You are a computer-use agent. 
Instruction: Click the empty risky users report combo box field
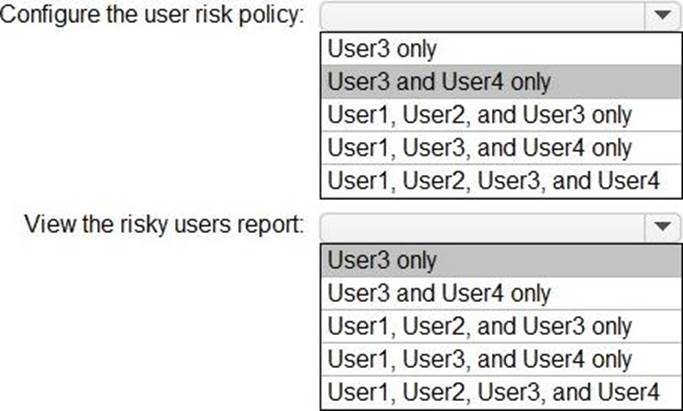[480, 226]
